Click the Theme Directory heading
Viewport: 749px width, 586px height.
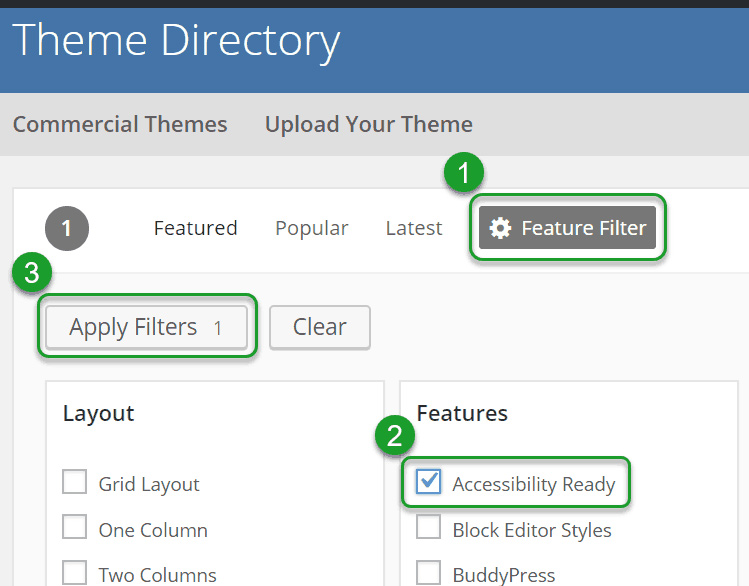tap(176, 41)
